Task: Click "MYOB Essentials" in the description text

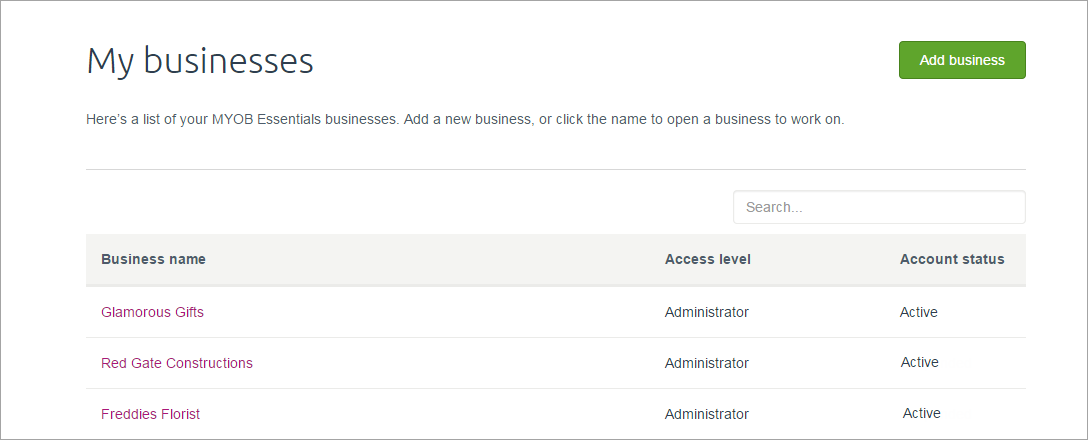Action: pos(260,120)
